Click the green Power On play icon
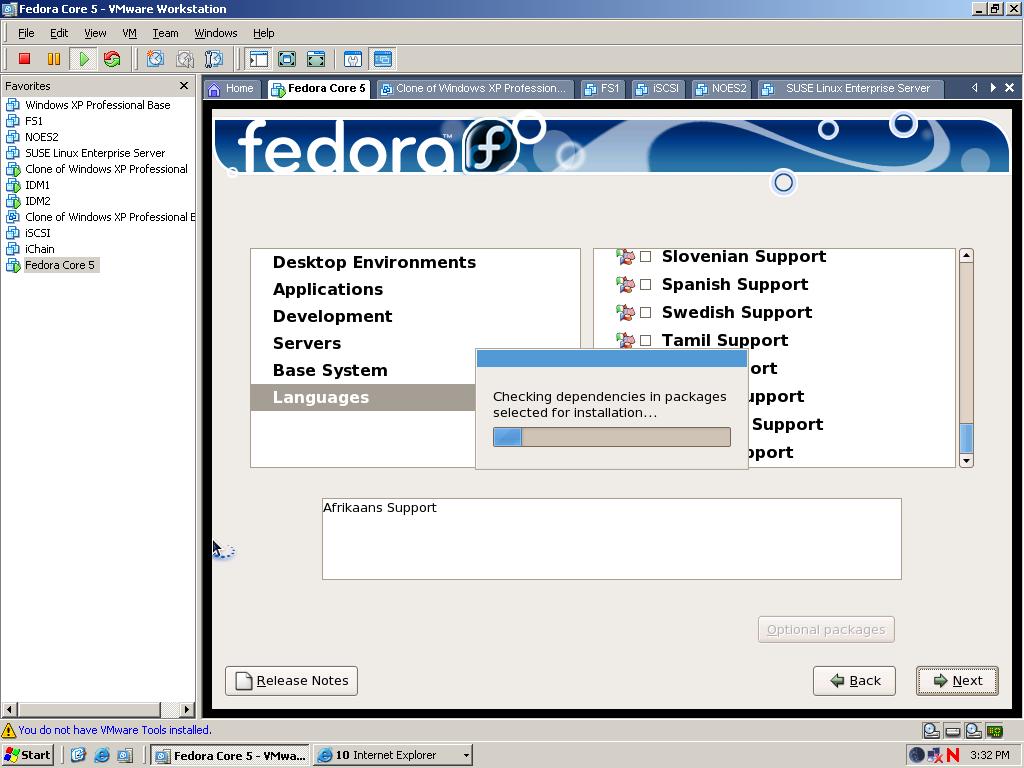Image resolution: width=1024 pixels, height=768 pixels. 83,59
